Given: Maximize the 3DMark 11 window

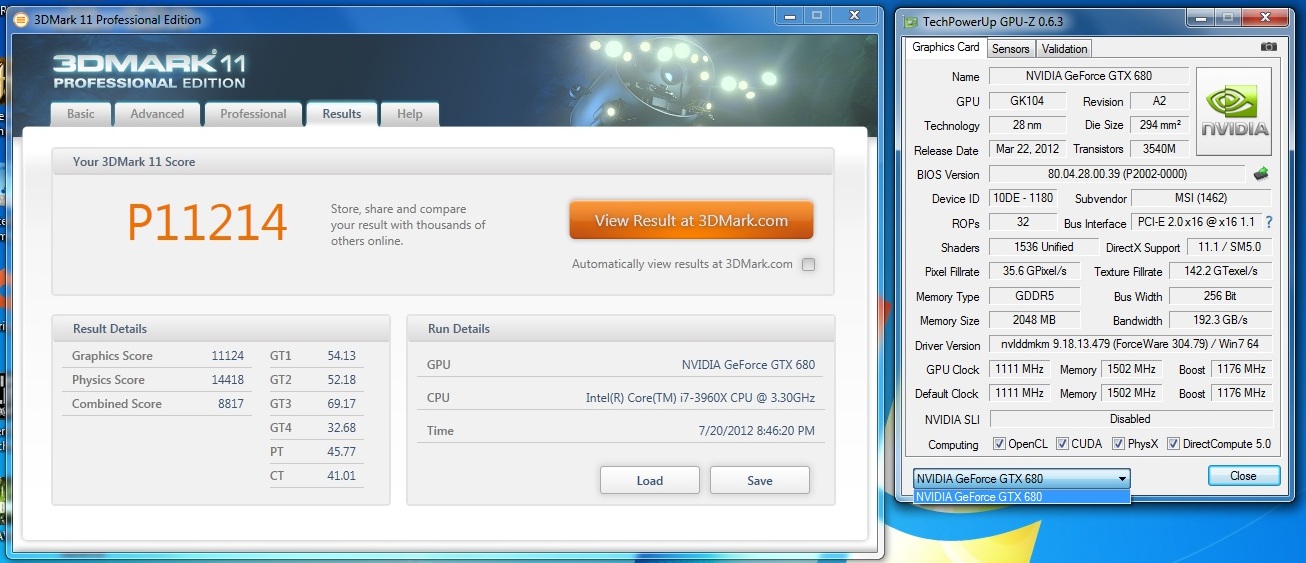Looking at the screenshot, I should [816, 16].
